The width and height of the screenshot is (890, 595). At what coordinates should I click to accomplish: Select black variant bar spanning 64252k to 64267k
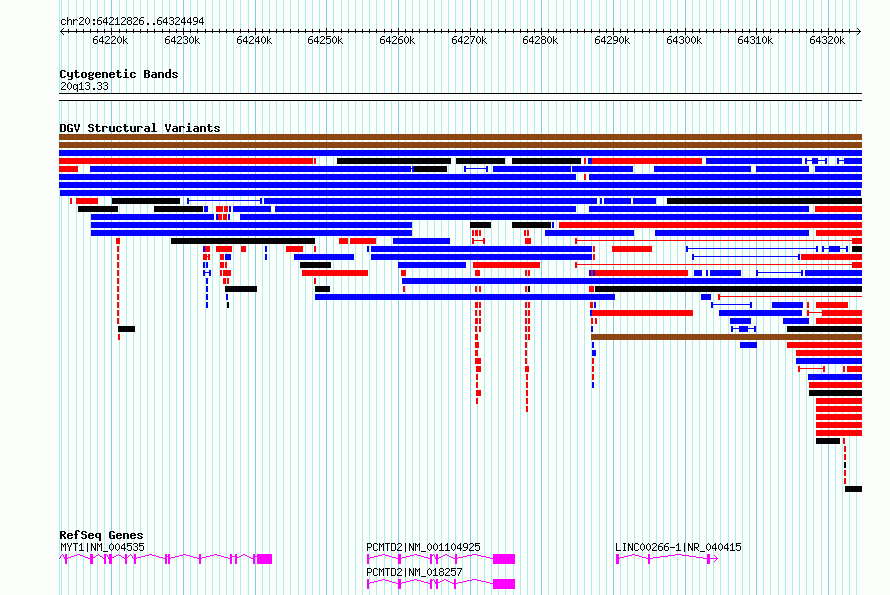tap(394, 161)
